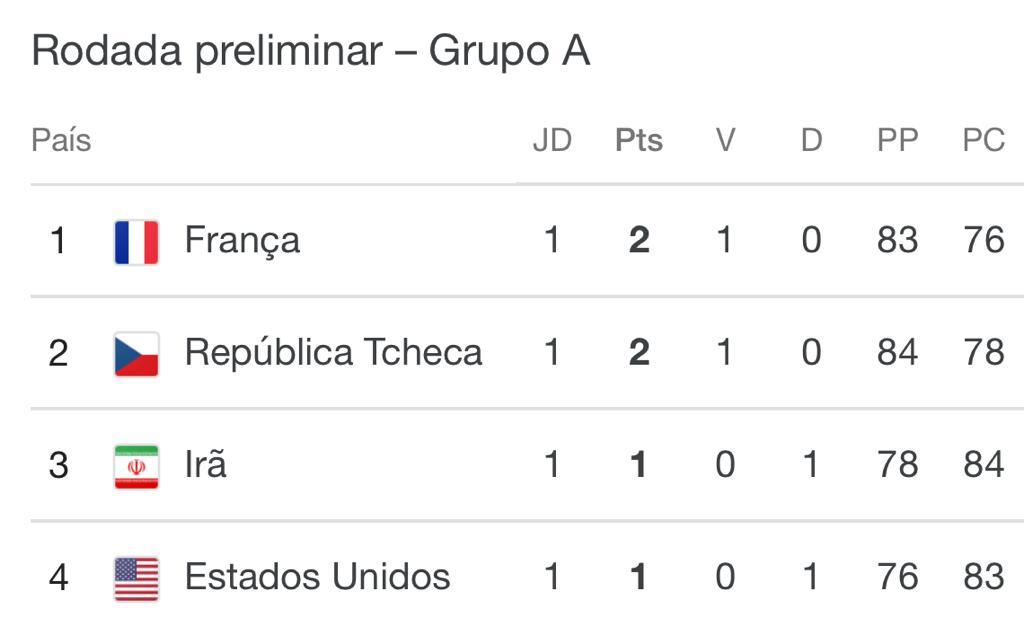Click the Rodada preliminar – Grupo A title
This screenshot has height=627, width=1024.
pyautogui.click(x=311, y=52)
